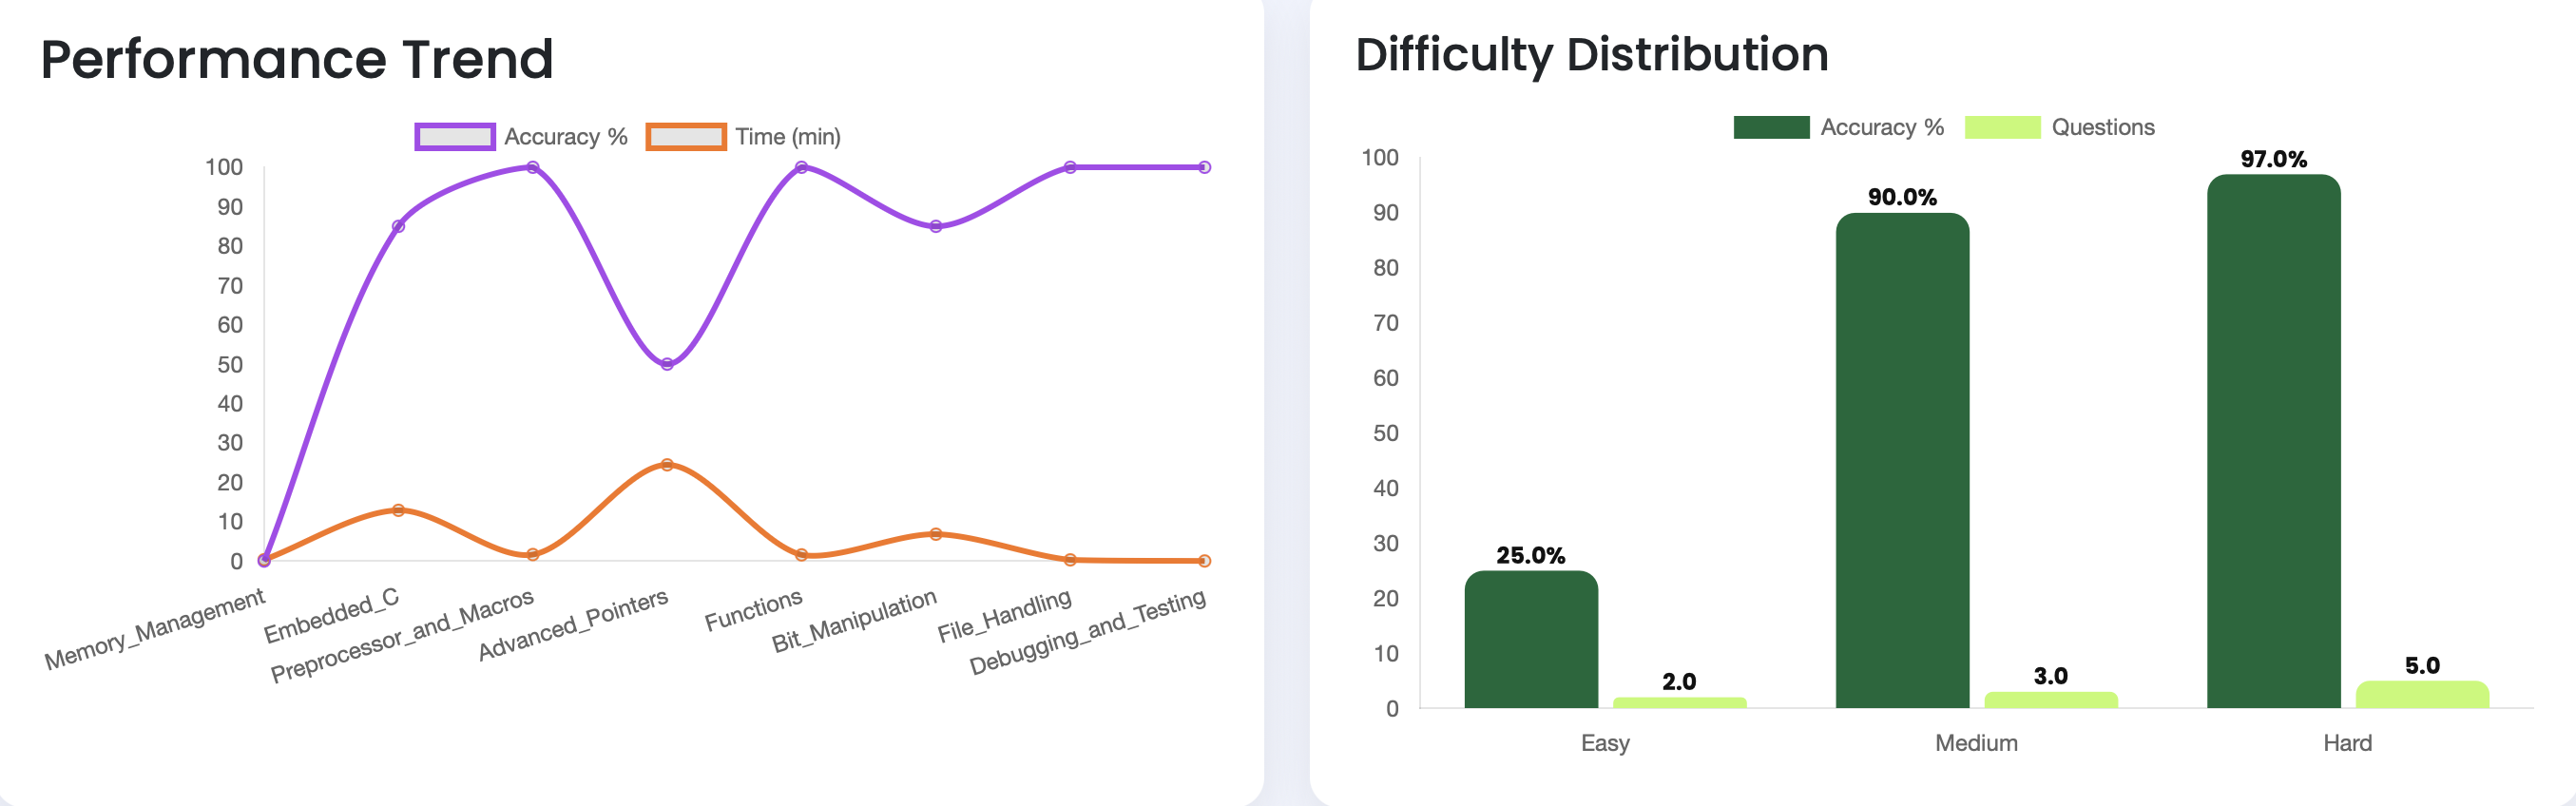Click the File_Handling accuracy data point
The width and height of the screenshot is (2576, 806).
click(1070, 167)
